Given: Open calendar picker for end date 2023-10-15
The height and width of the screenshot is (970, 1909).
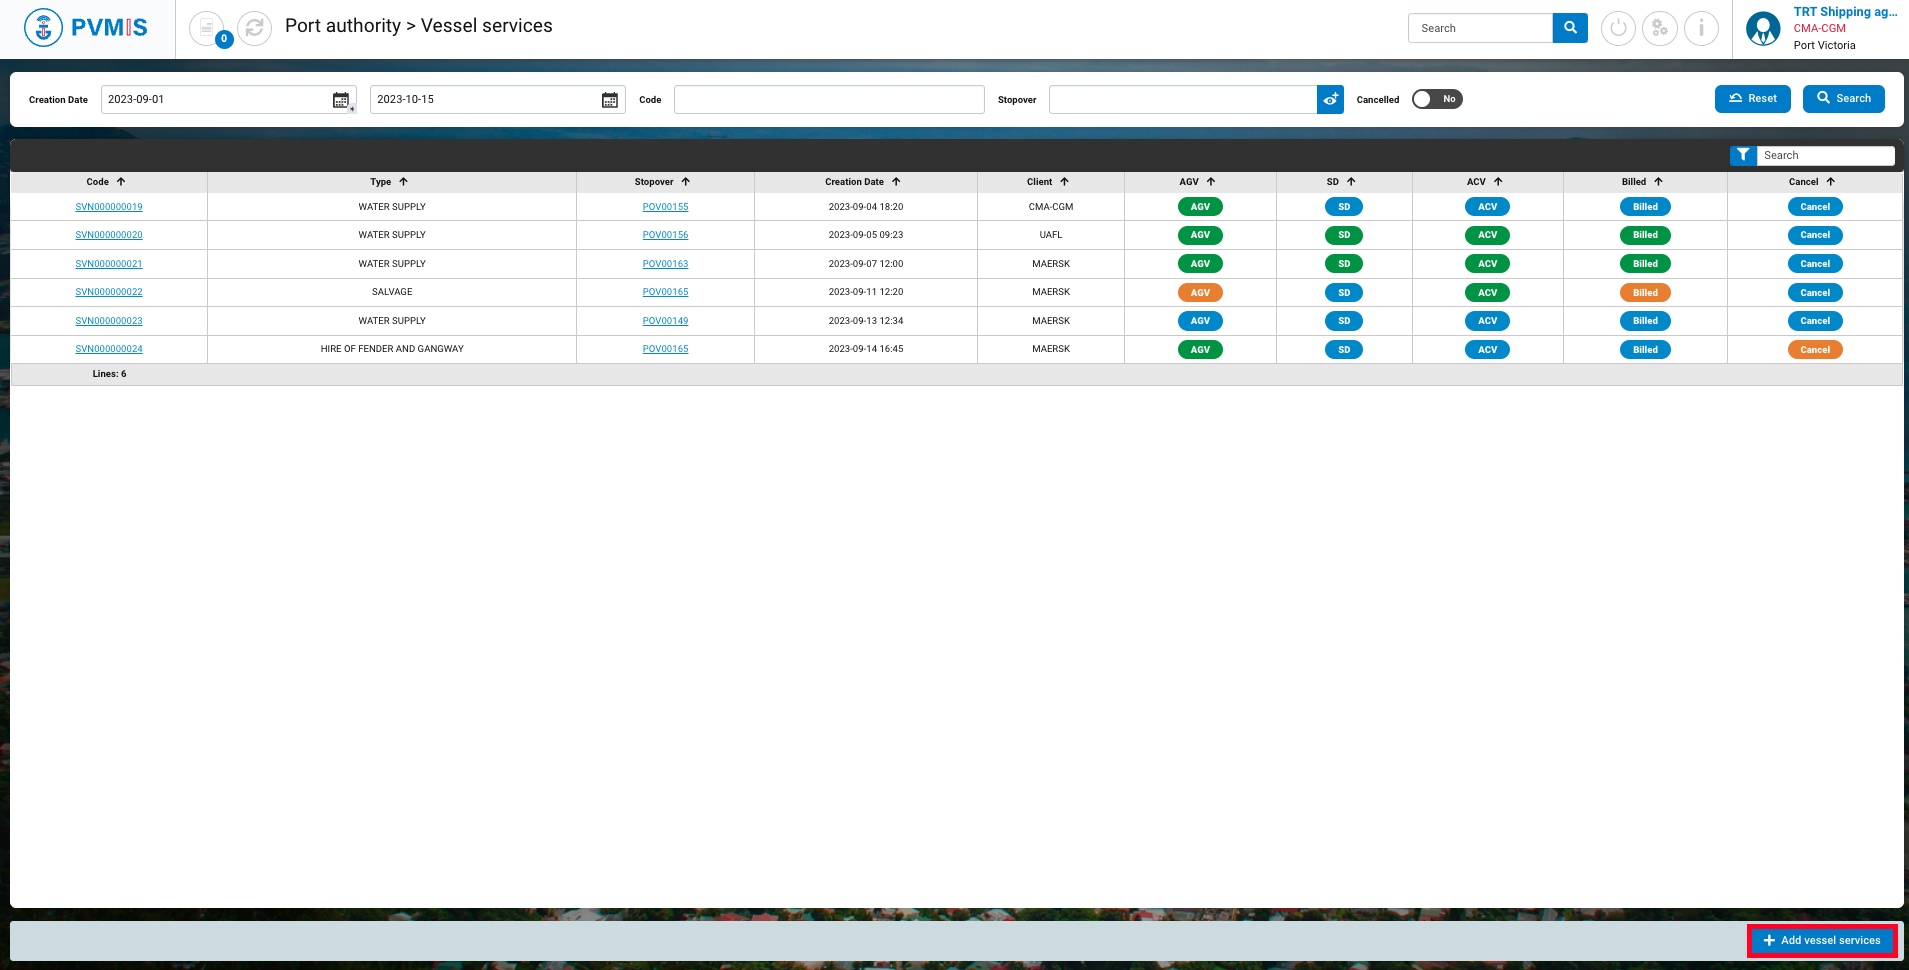Looking at the screenshot, I should tap(610, 100).
